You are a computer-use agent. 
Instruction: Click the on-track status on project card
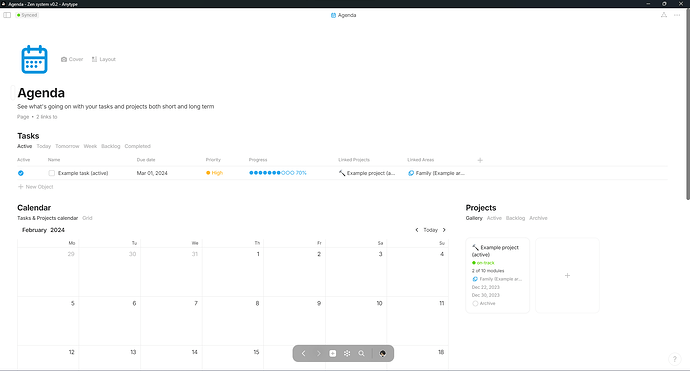tap(483, 263)
